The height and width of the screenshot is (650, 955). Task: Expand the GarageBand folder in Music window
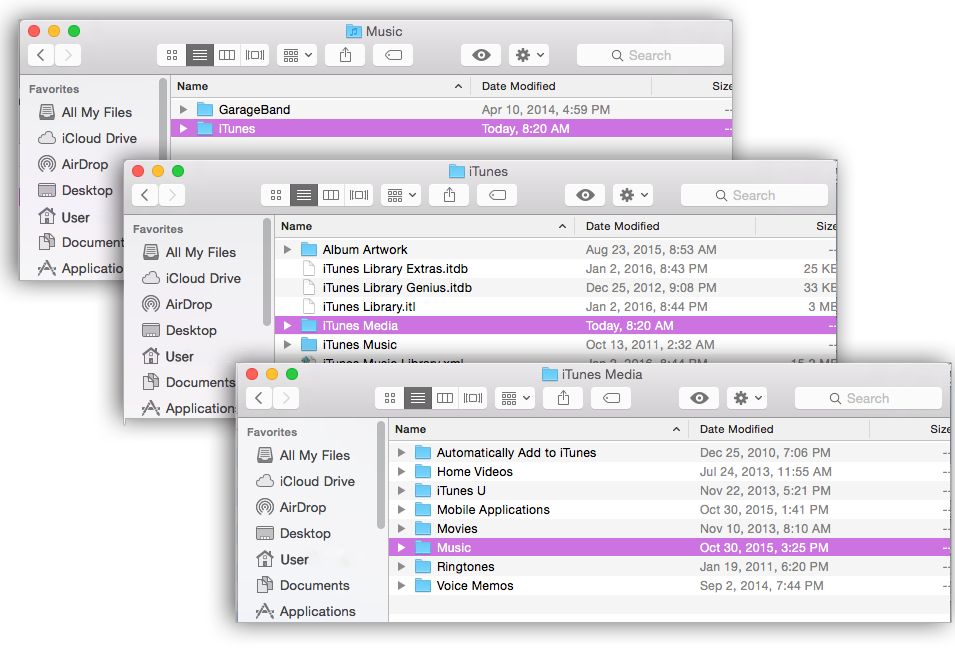[x=184, y=109]
